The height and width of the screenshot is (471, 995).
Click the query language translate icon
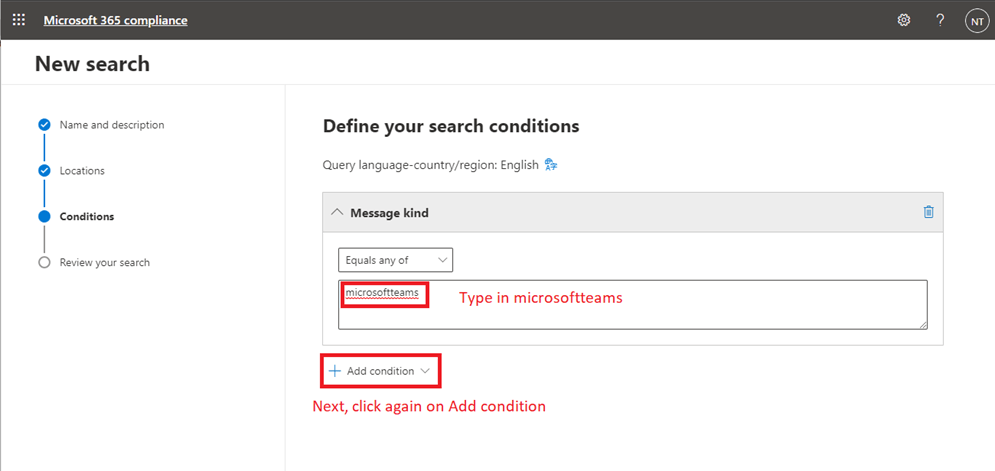tap(551, 165)
